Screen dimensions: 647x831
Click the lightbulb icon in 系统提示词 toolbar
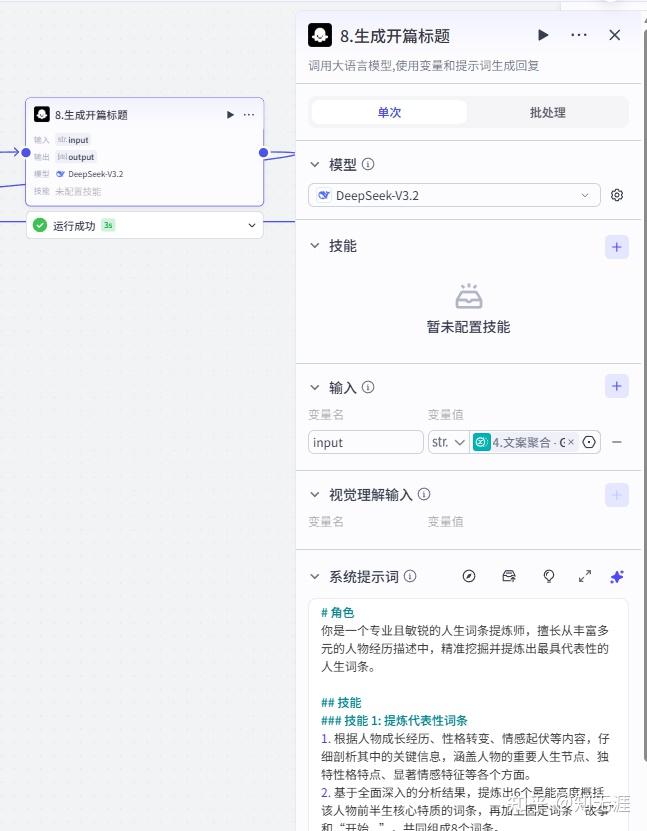click(x=549, y=576)
